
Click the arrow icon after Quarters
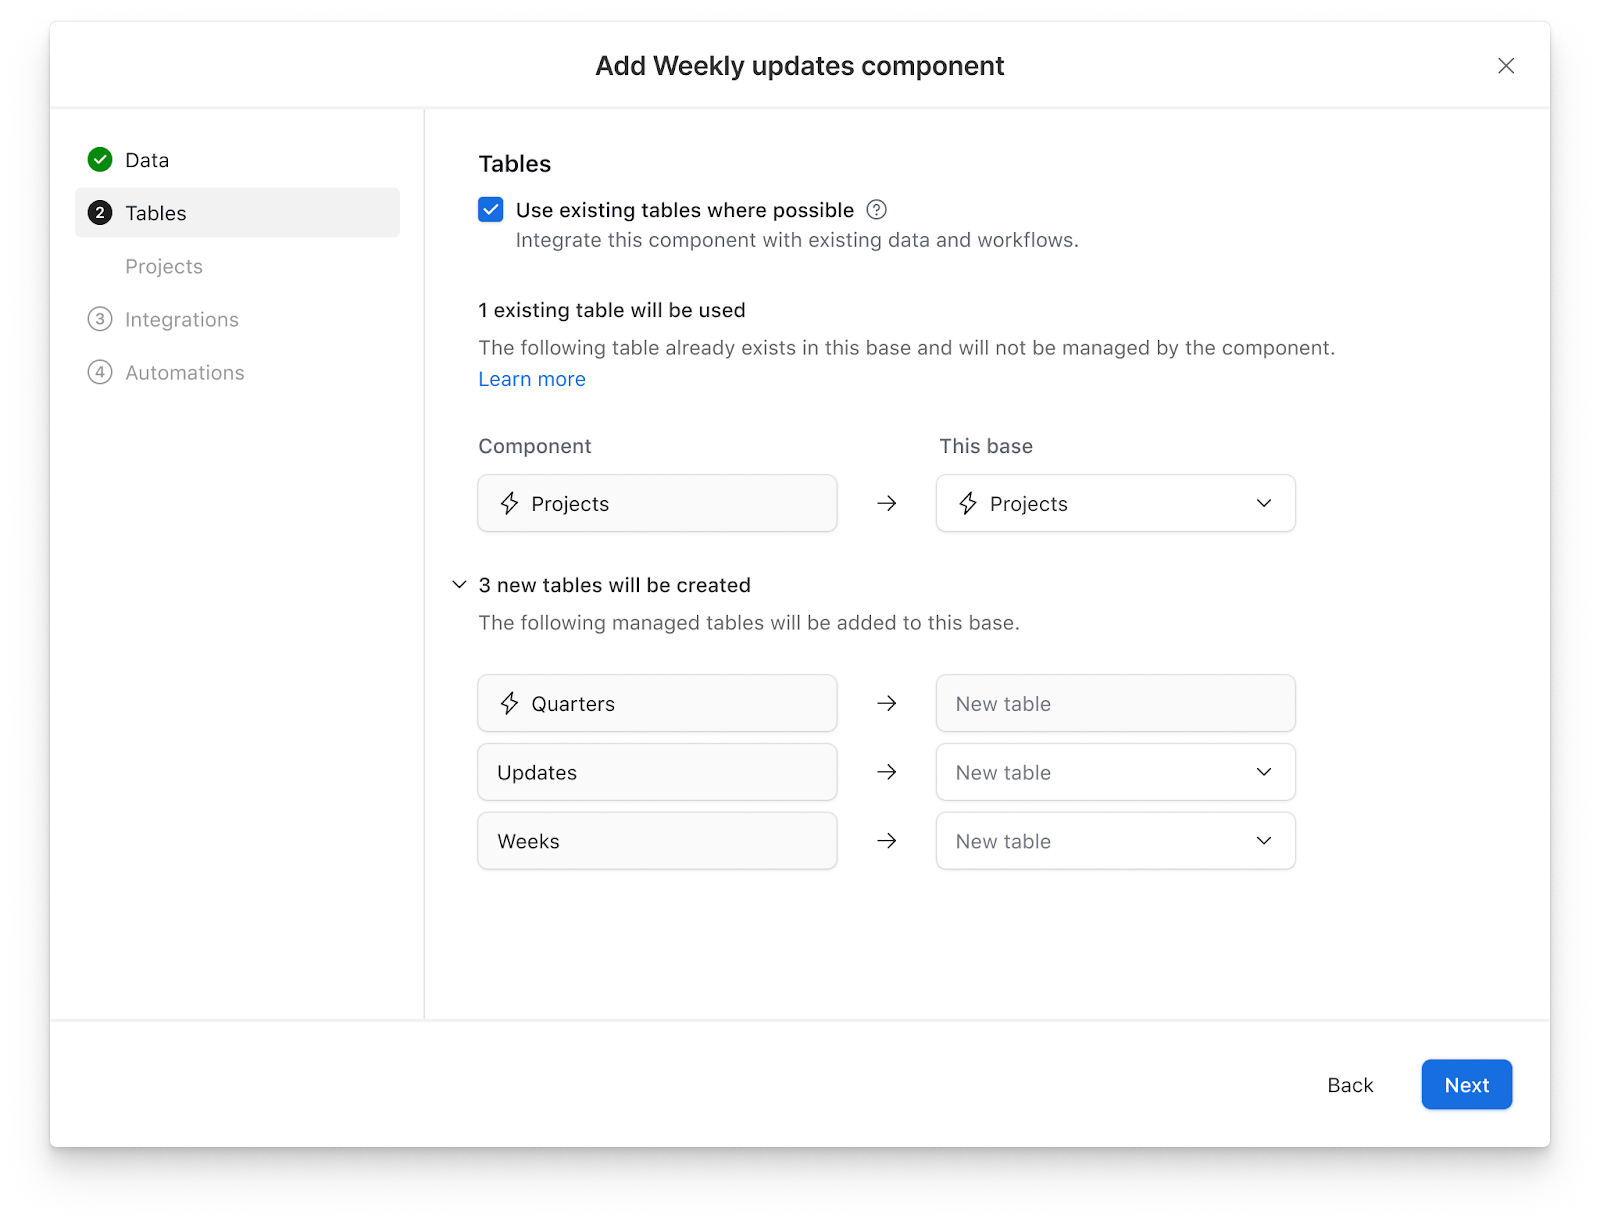click(886, 703)
